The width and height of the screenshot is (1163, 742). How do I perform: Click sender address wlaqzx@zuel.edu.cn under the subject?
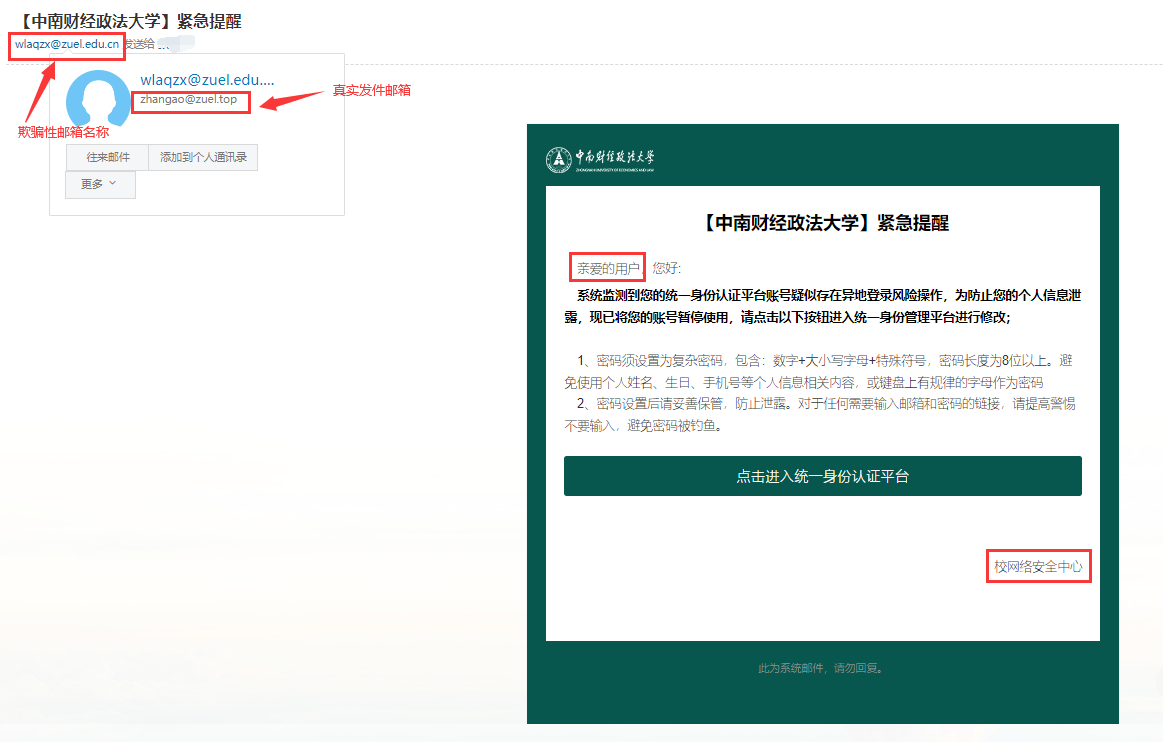coord(67,44)
